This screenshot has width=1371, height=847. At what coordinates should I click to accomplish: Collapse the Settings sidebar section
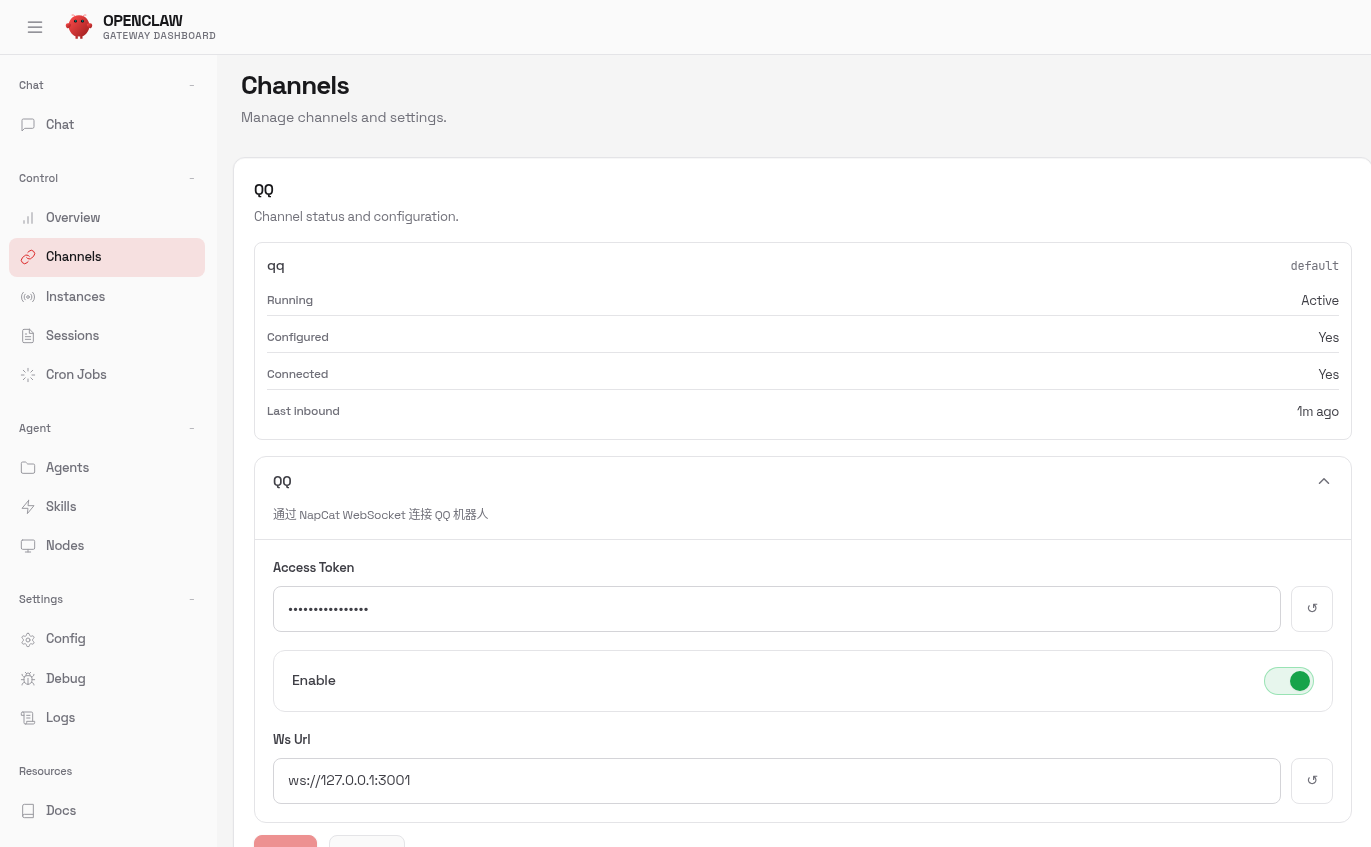tap(192, 599)
